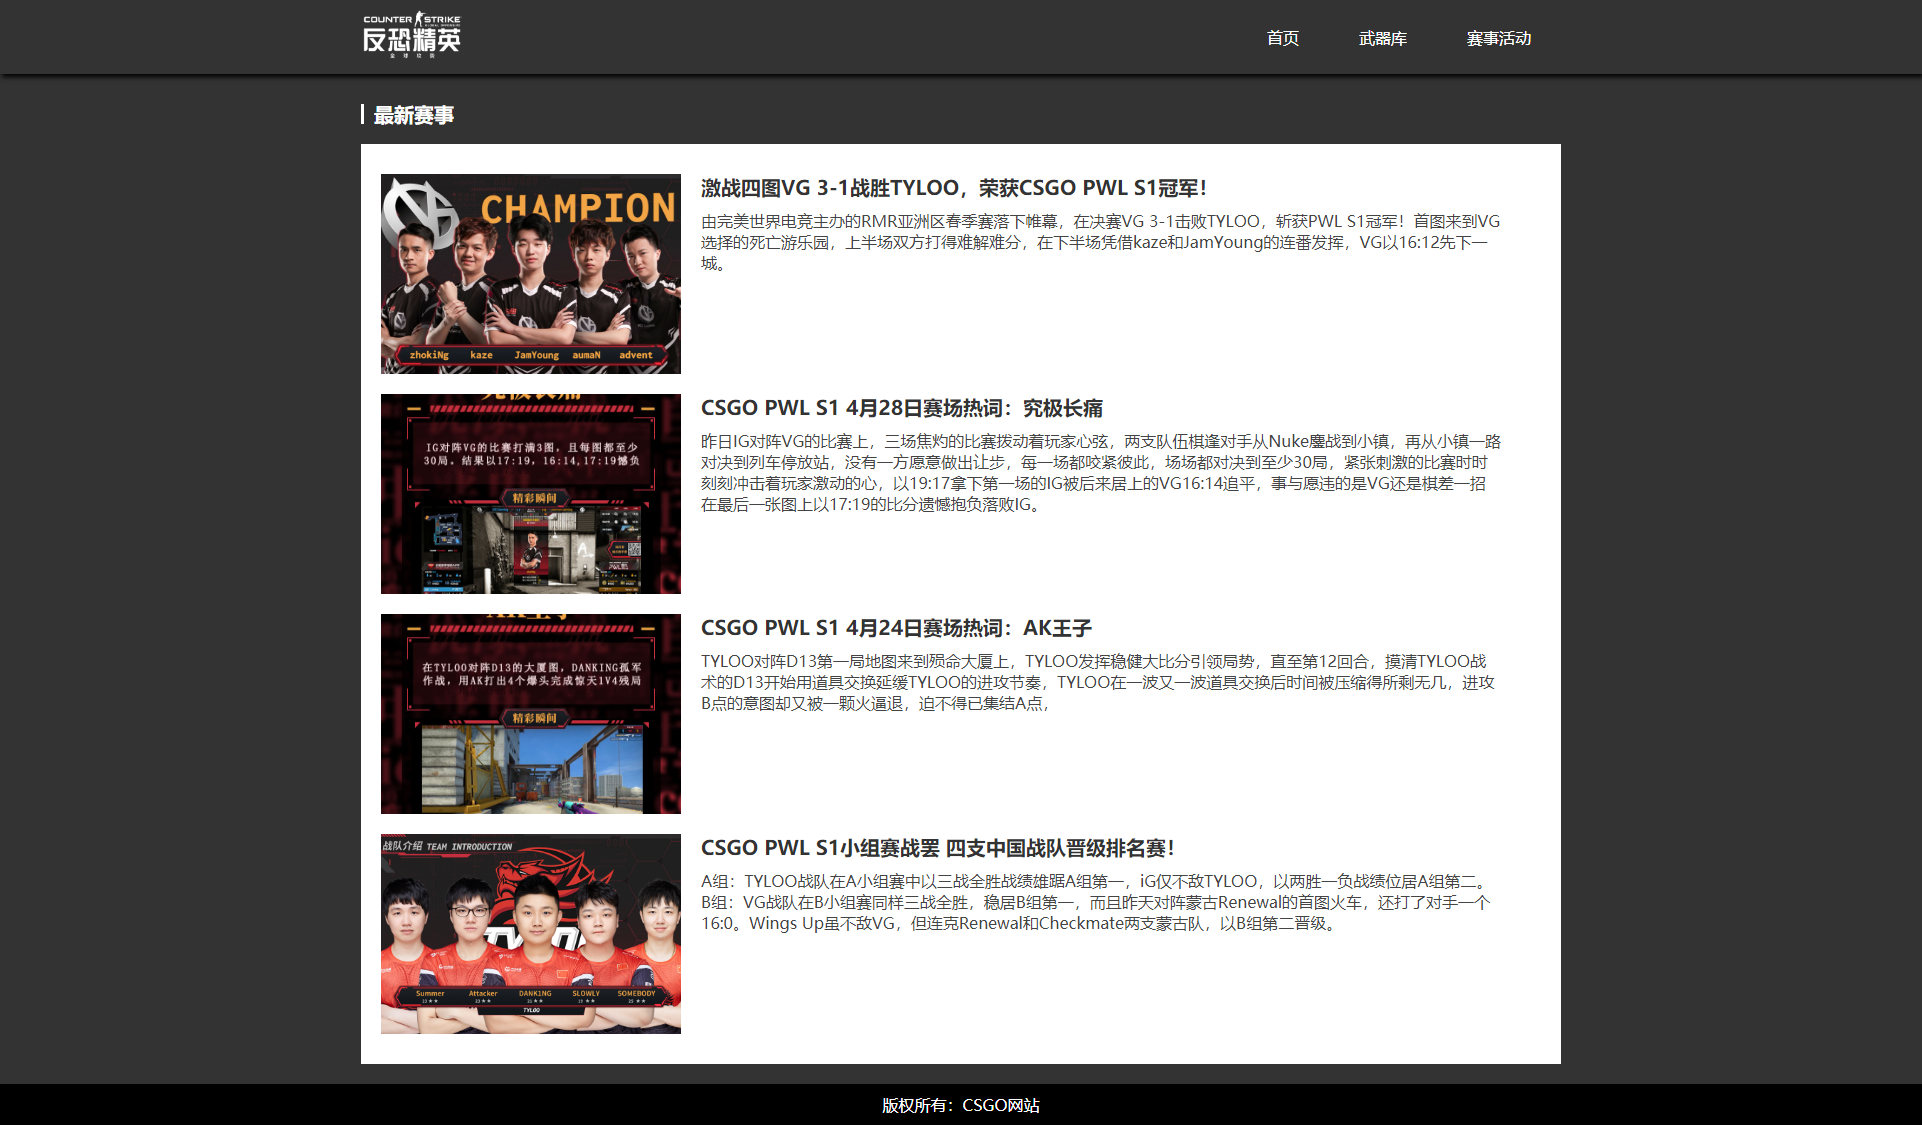Open the 赛事活动 navigation item

tap(1498, 38)
